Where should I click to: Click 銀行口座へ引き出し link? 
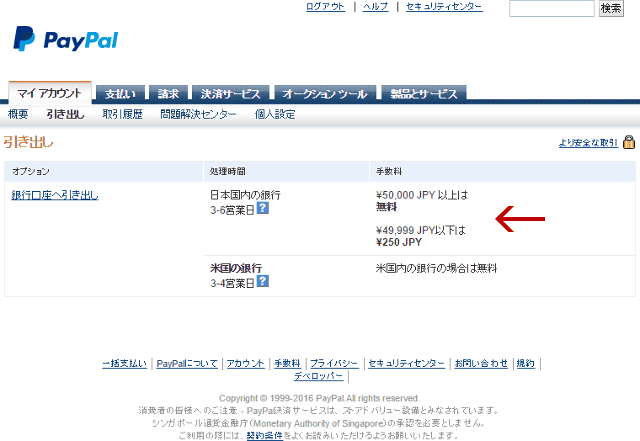pyautogui.click(x=55, y=195)
